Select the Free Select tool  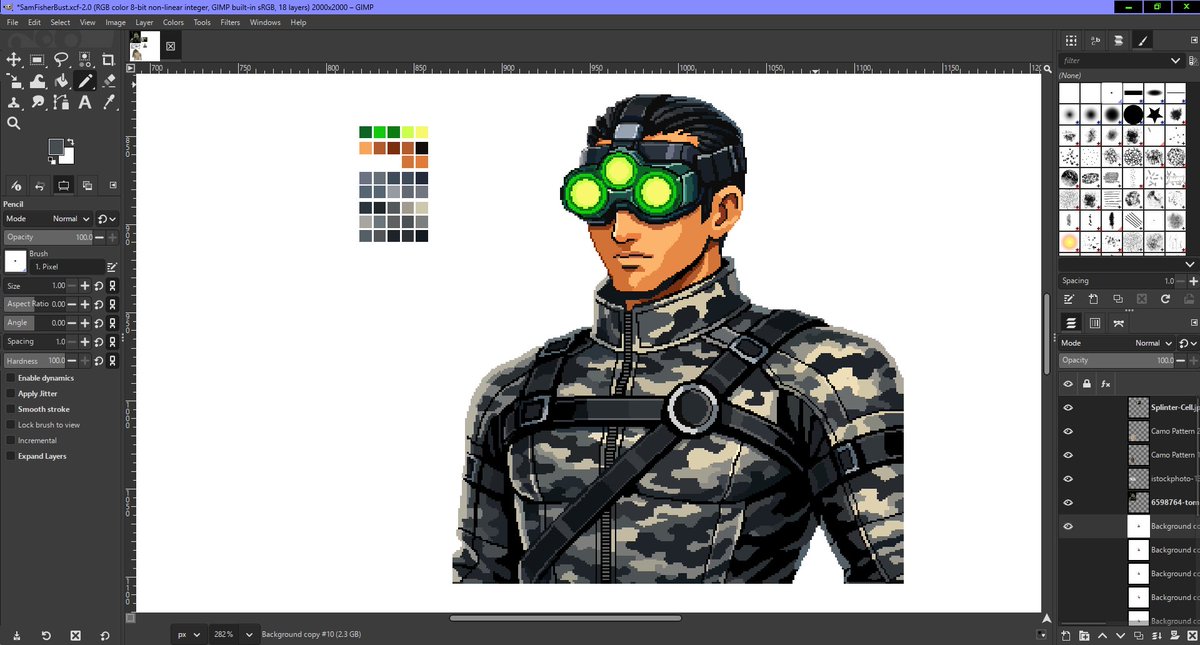click(61, 59)
